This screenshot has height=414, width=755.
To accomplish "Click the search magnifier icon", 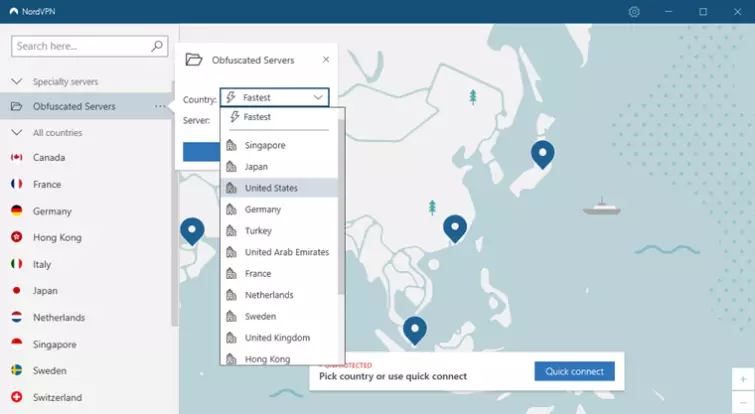I will coord(157,46).
